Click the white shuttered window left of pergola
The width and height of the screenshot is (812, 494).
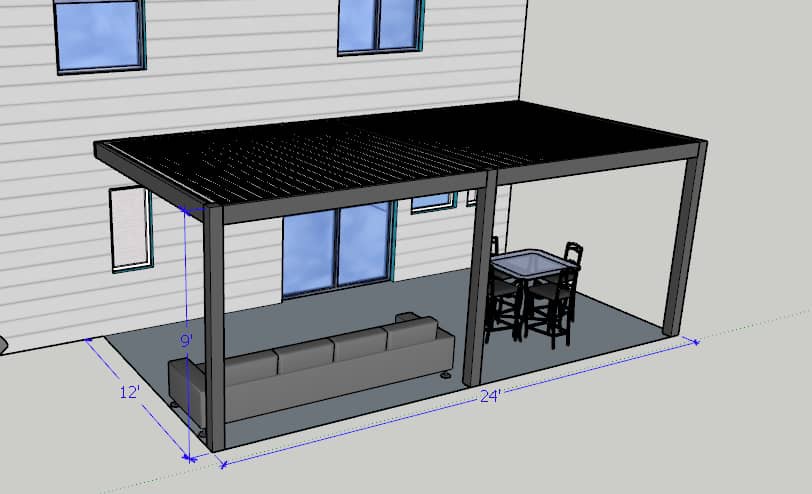coord(130,229)
